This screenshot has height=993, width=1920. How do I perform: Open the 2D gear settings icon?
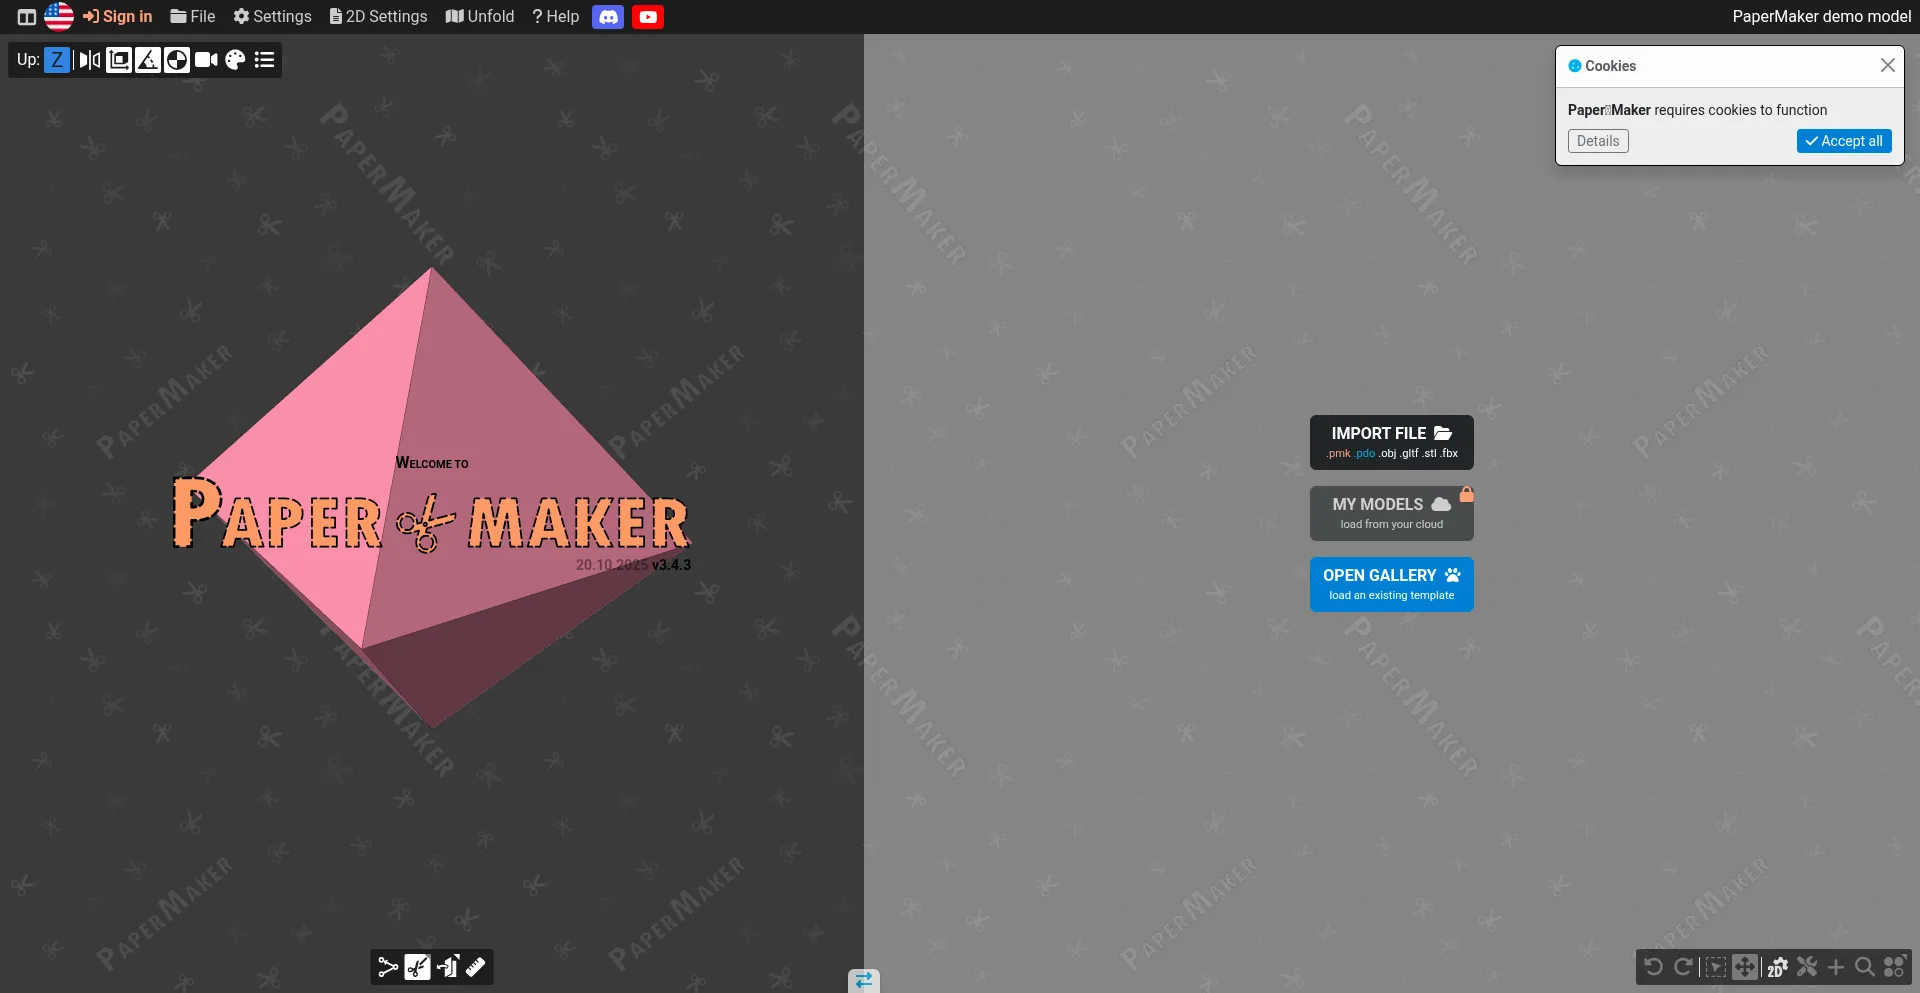[1777, 967]
